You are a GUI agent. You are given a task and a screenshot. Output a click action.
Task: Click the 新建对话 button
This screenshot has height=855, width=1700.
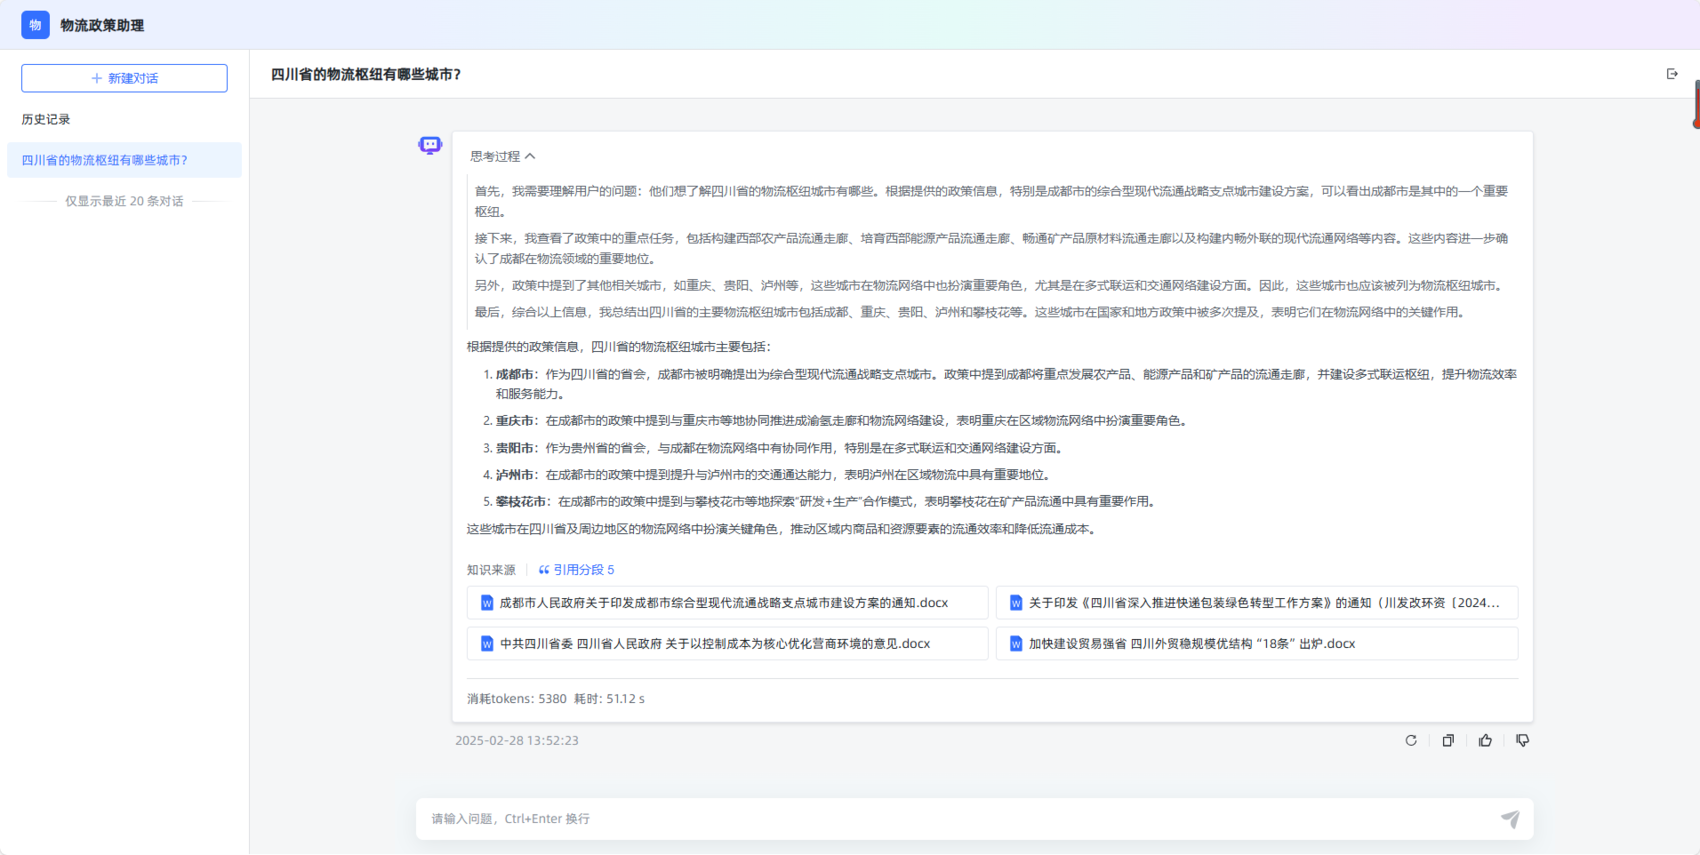(x=124, y=78)
